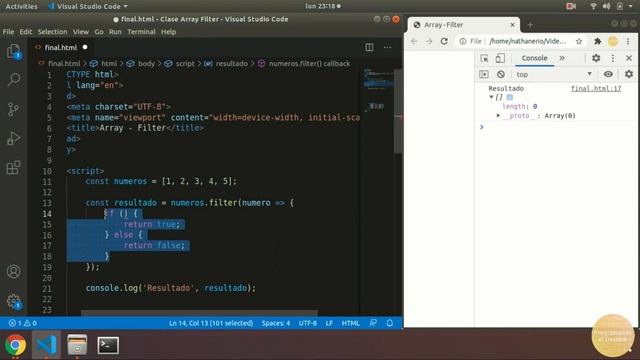Open the Edit menu
This screenshot has width=640, height=360.
point(25,32)
